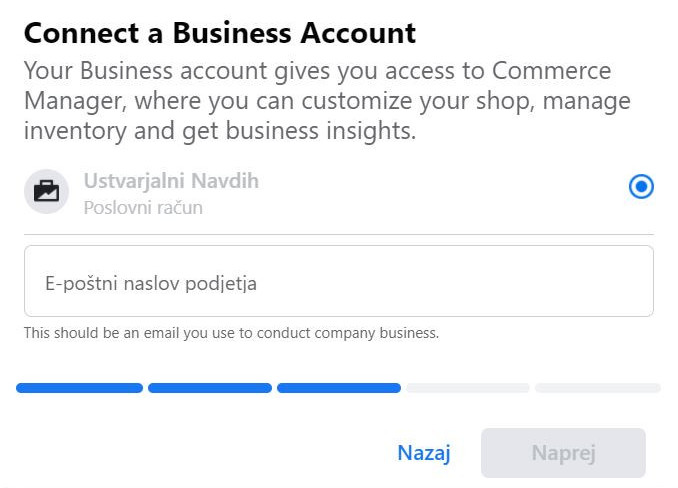Image resolution: width=678 pixels, height=488 pixels.
Task: Click the second blue progress segment
Action: point(210,388)
